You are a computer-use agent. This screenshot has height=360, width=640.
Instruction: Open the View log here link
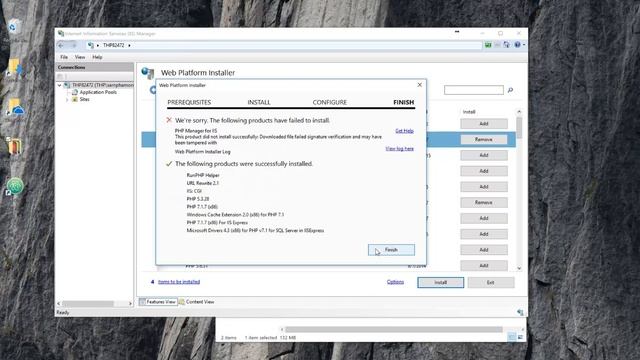click(399, 149)
